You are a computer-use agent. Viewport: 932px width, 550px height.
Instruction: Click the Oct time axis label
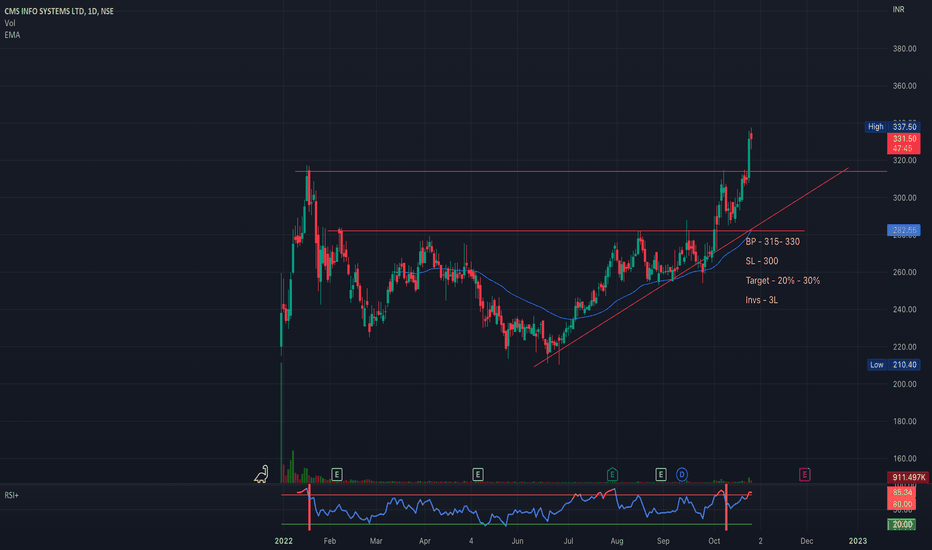[714, 541]
